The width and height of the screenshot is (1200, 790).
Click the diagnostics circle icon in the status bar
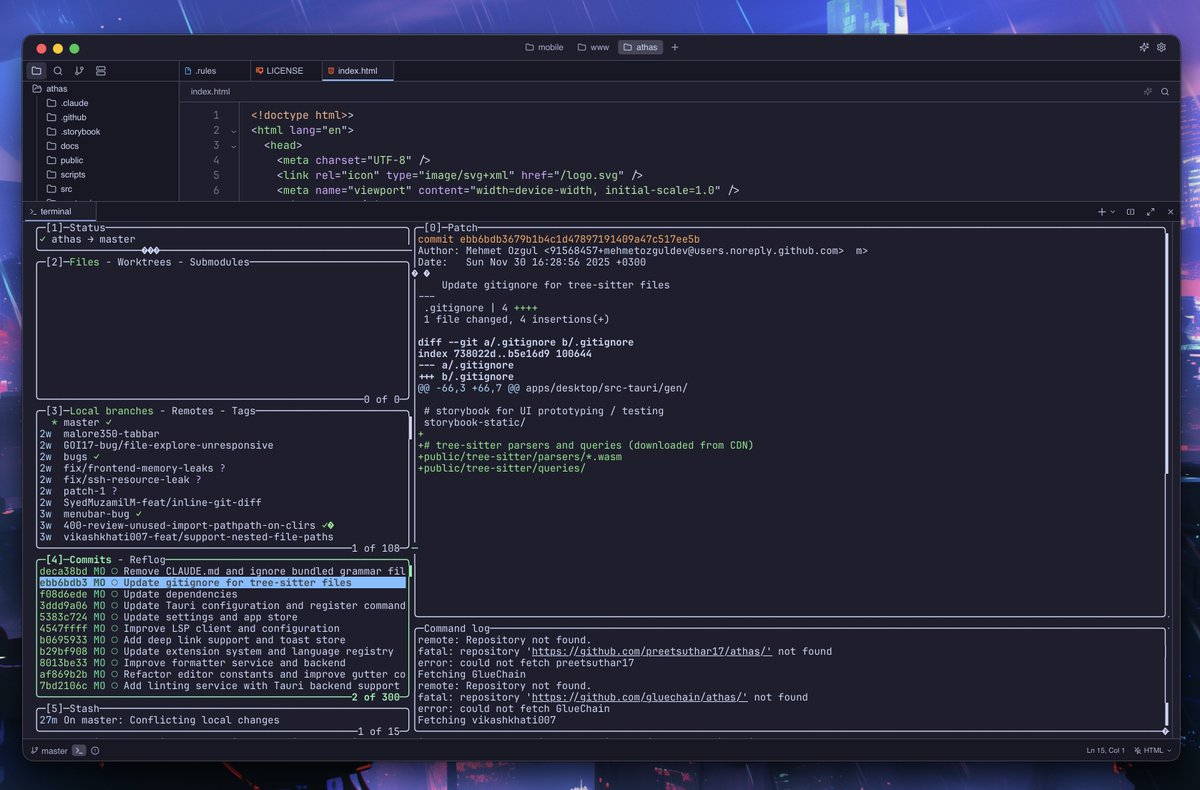pos(95,750)
